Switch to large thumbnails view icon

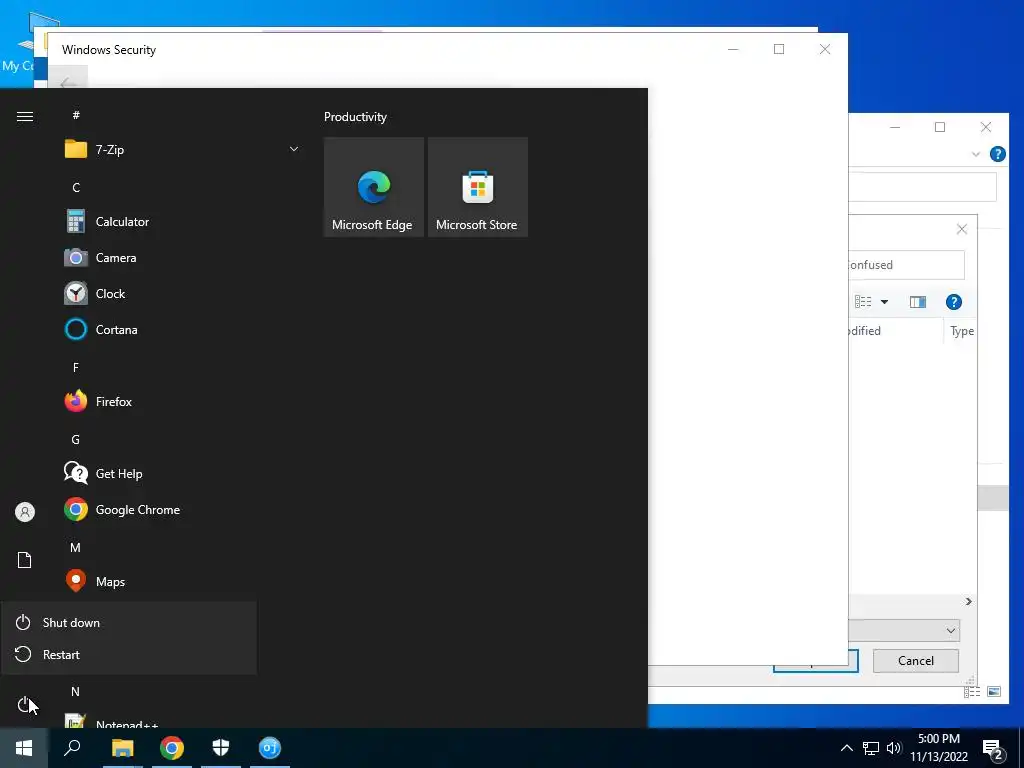[994, 692]
